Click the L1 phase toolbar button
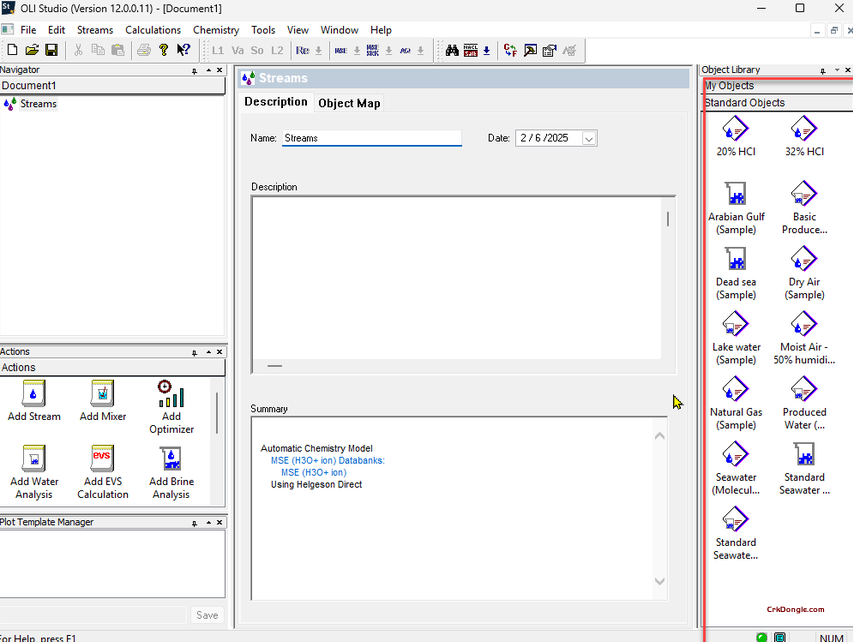This screenshot has width=853, height=642. coord(218,50)
